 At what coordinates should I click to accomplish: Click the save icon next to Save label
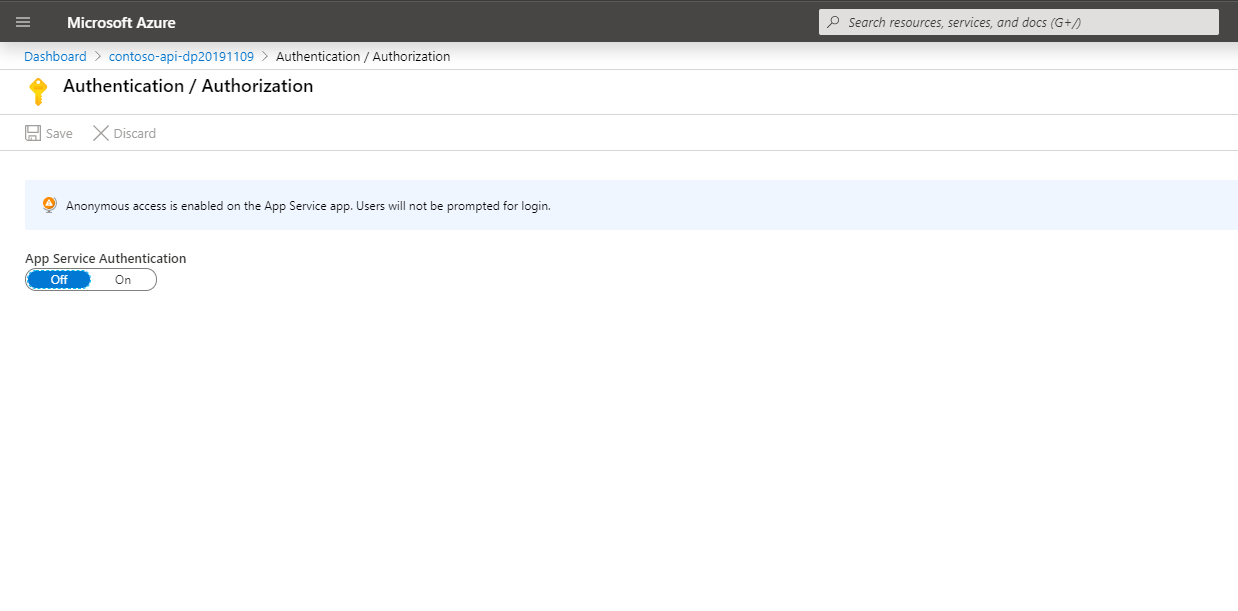pyautogui.click(x=31, y=132)
